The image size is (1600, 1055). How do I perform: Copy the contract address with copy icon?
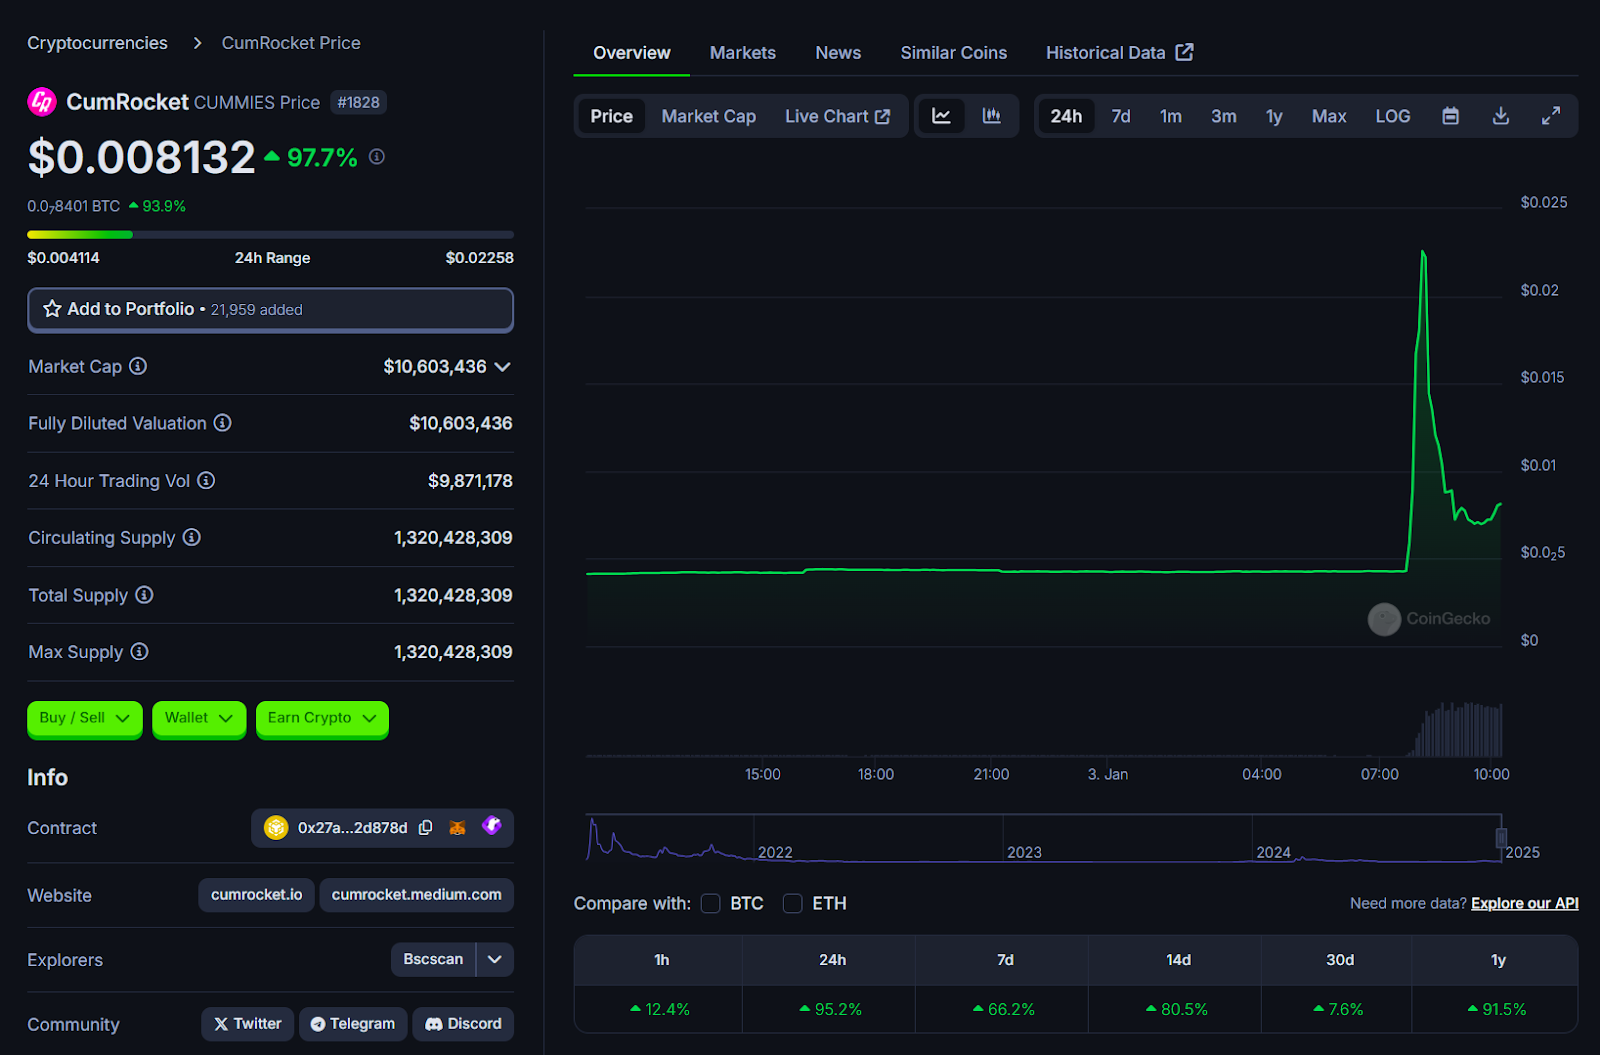pos(426,828)
